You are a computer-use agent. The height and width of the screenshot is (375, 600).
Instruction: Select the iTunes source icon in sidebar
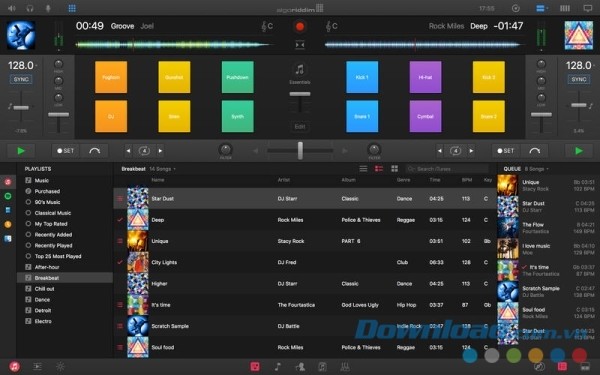(x=8, y=182)
